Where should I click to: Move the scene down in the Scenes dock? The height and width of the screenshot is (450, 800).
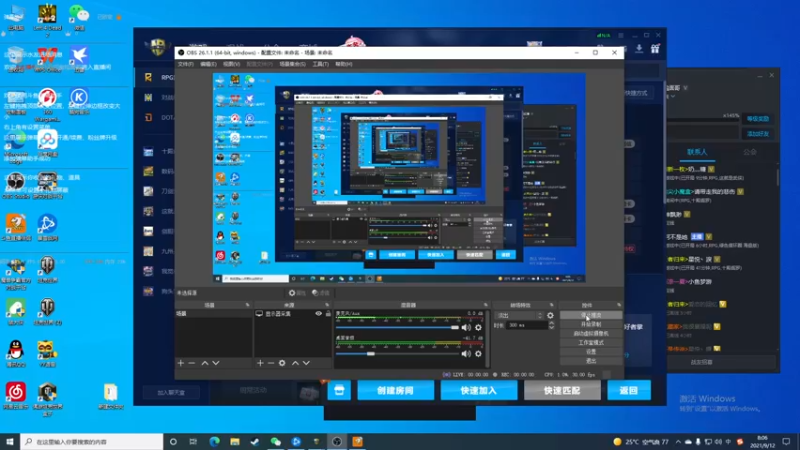(216, 363)
